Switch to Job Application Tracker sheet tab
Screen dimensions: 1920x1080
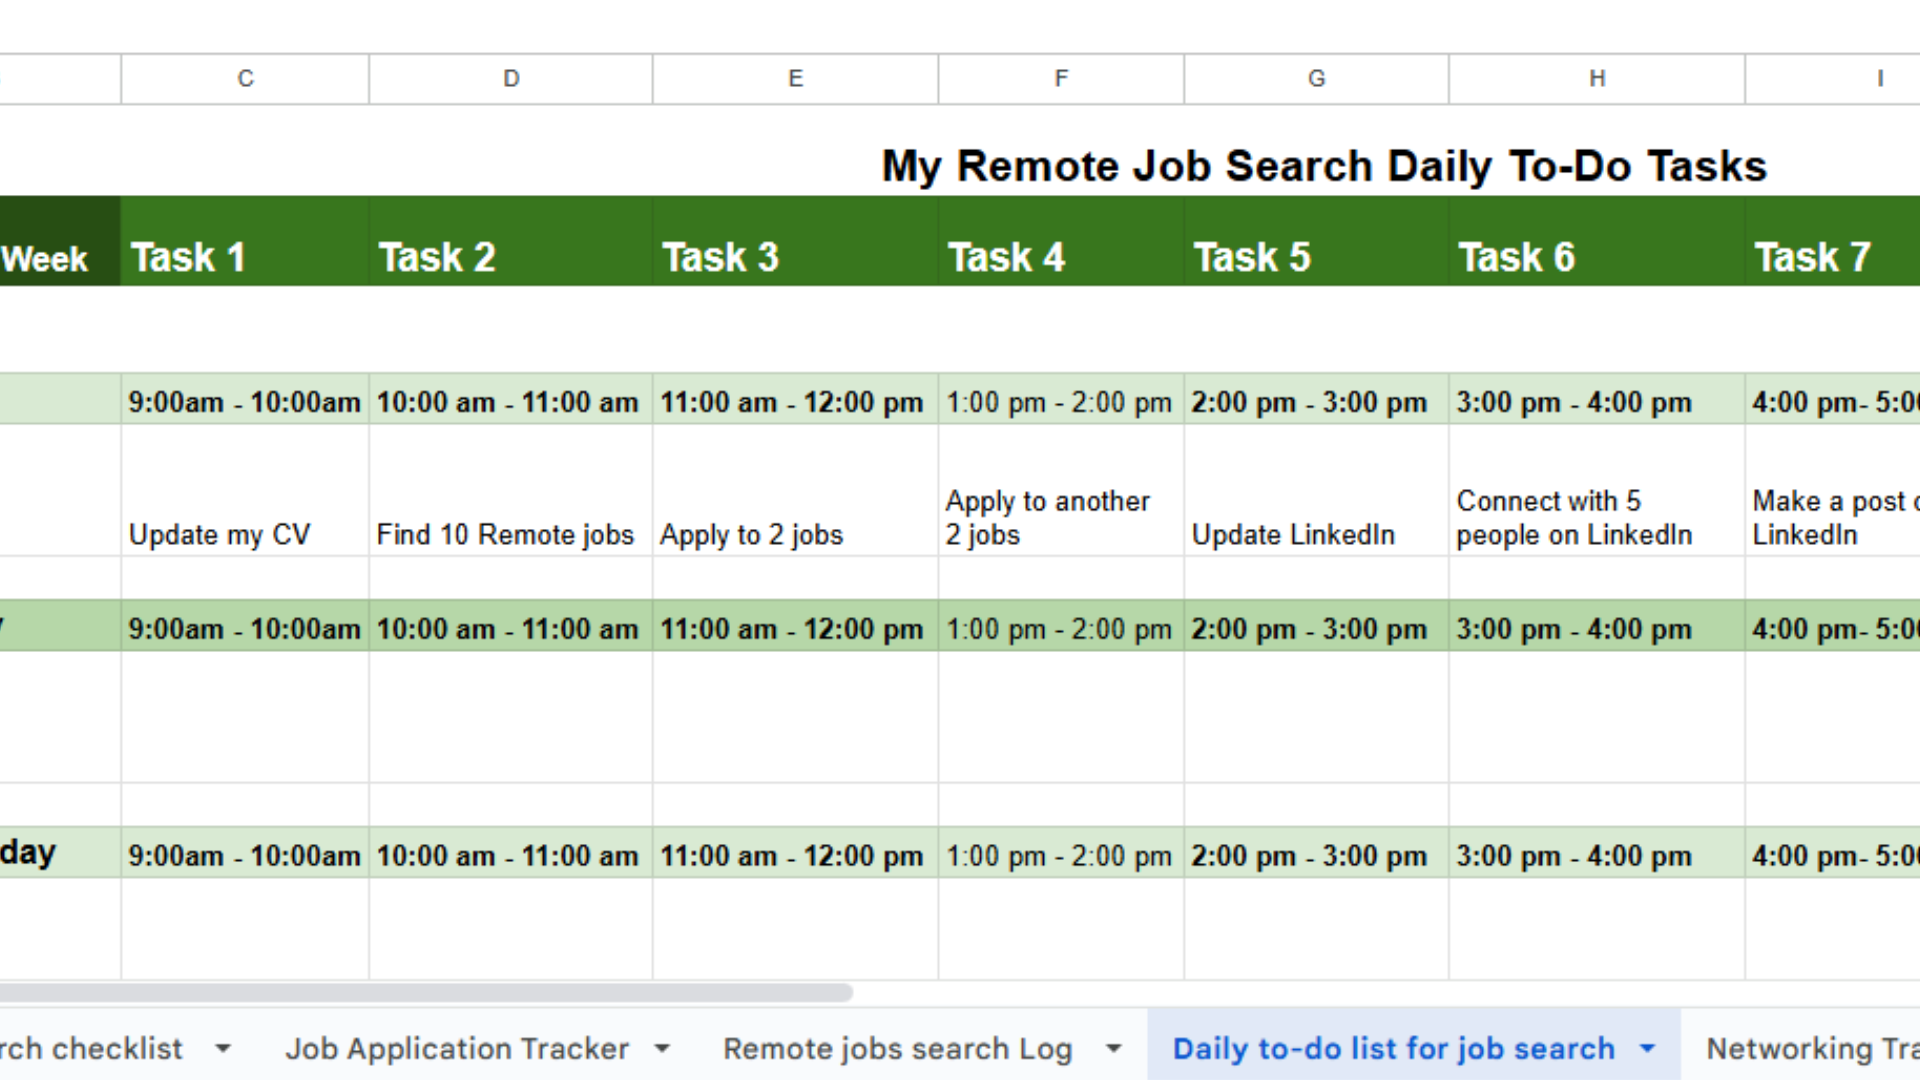tap(457, 1049)
